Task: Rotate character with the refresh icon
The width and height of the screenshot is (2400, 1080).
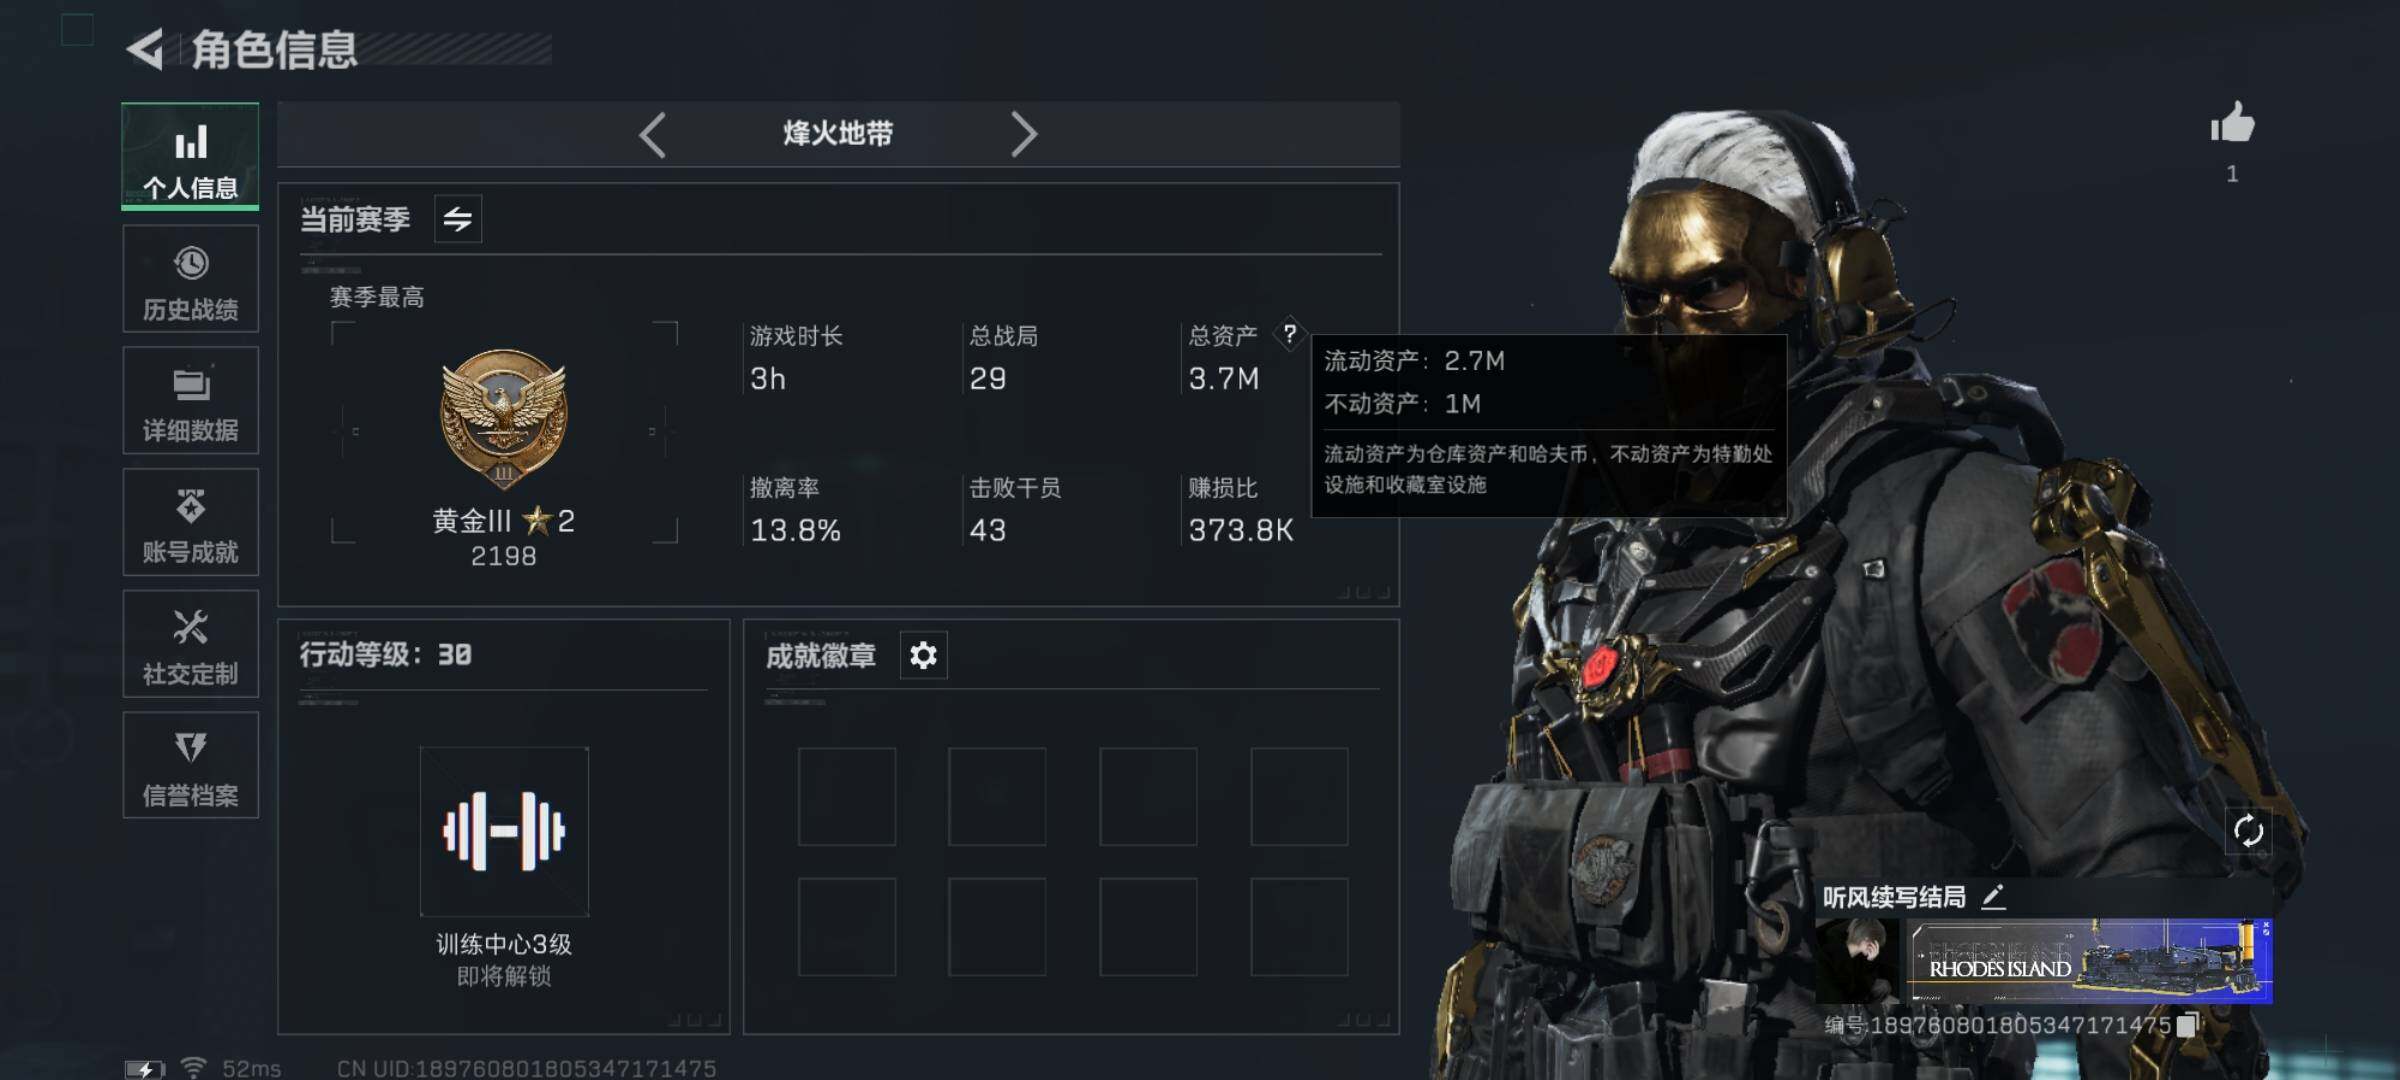Action: click(2248, 831)
